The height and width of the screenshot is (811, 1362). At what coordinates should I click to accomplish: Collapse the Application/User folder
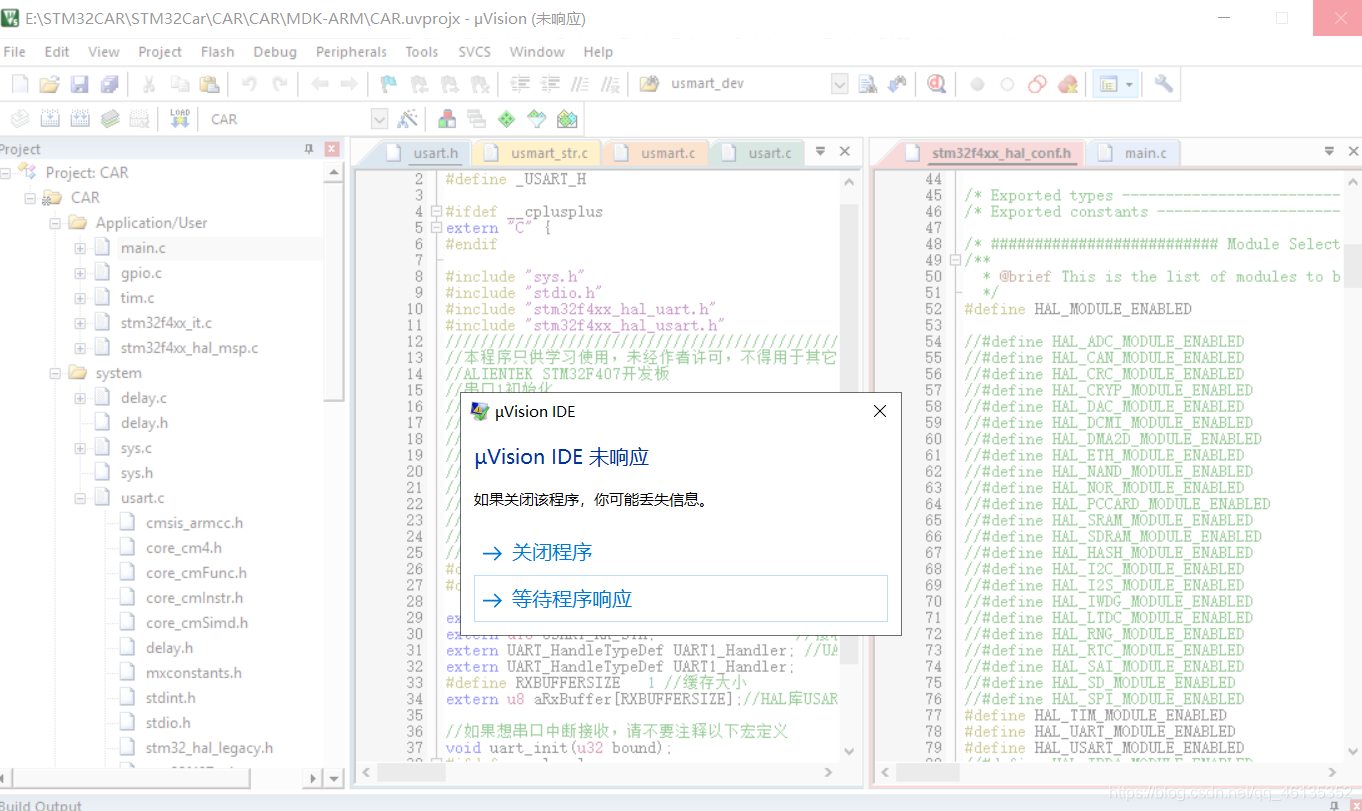click(x=55, y=223)
